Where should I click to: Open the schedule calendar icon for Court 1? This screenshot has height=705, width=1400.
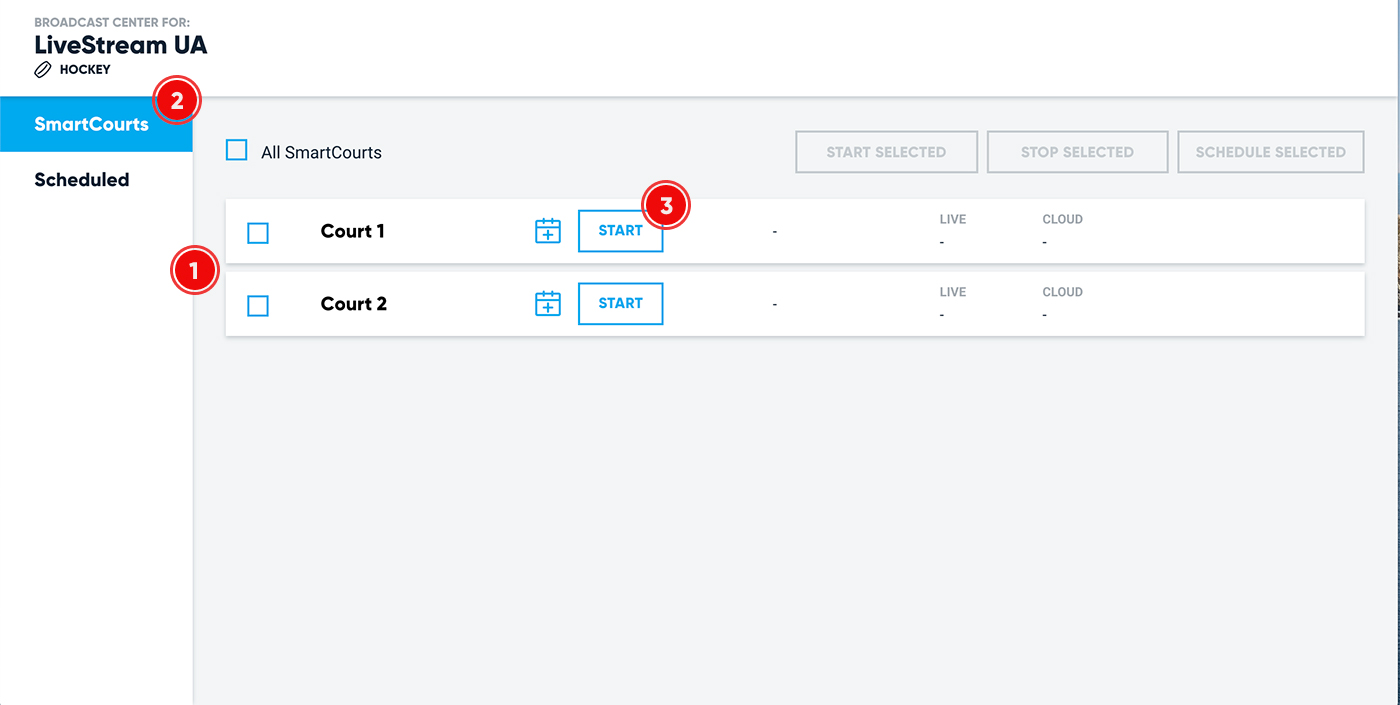coord(548,231)
